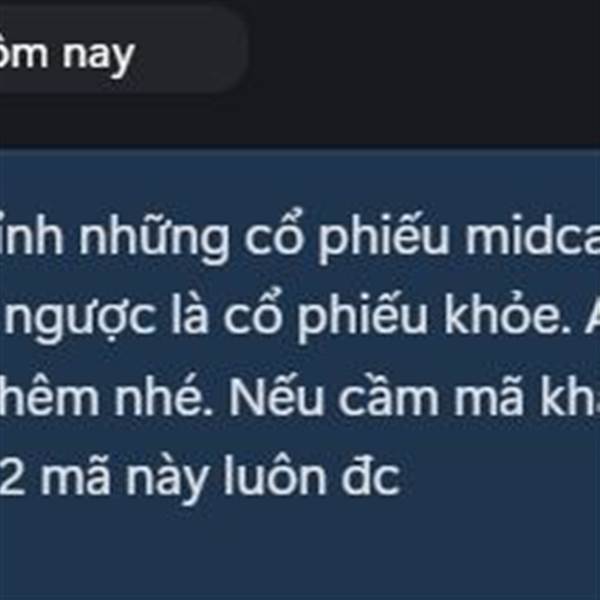
Task: Click the "hôm nay" date pill
Action: coord(122,50)
